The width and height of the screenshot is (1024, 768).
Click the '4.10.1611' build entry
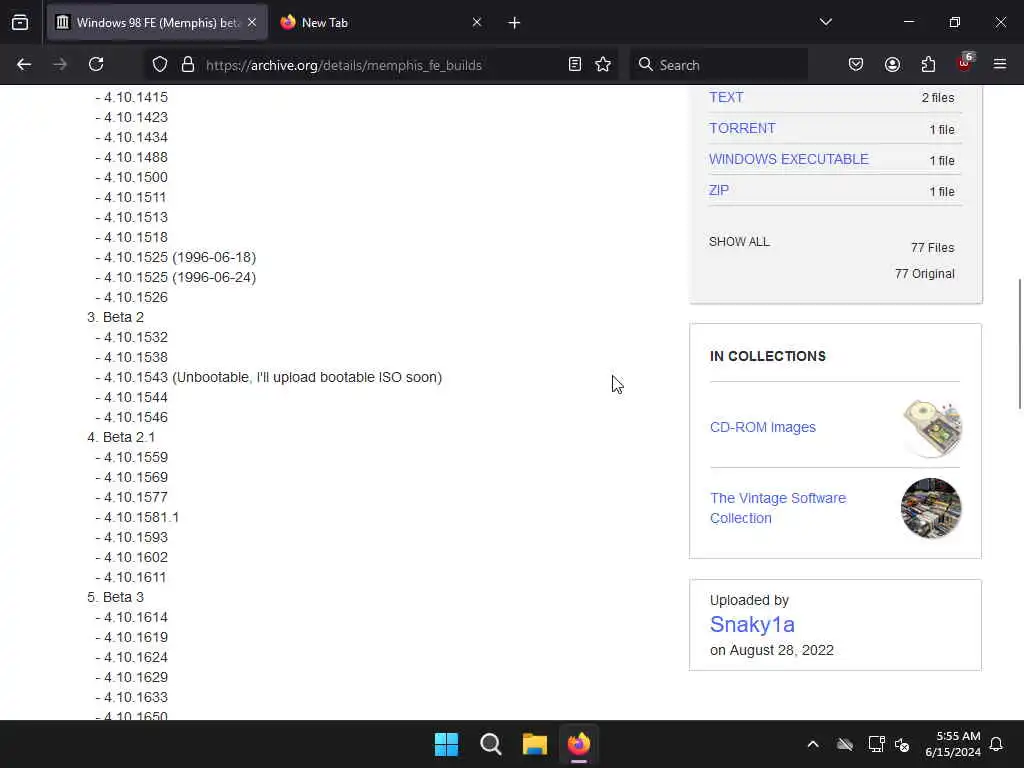[135, 577]
